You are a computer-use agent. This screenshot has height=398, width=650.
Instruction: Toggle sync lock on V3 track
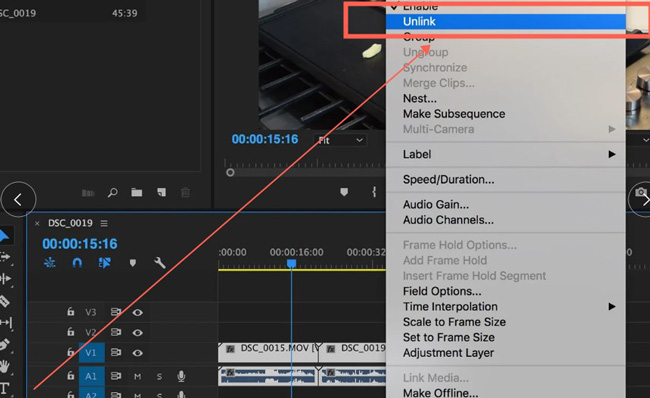116,312
